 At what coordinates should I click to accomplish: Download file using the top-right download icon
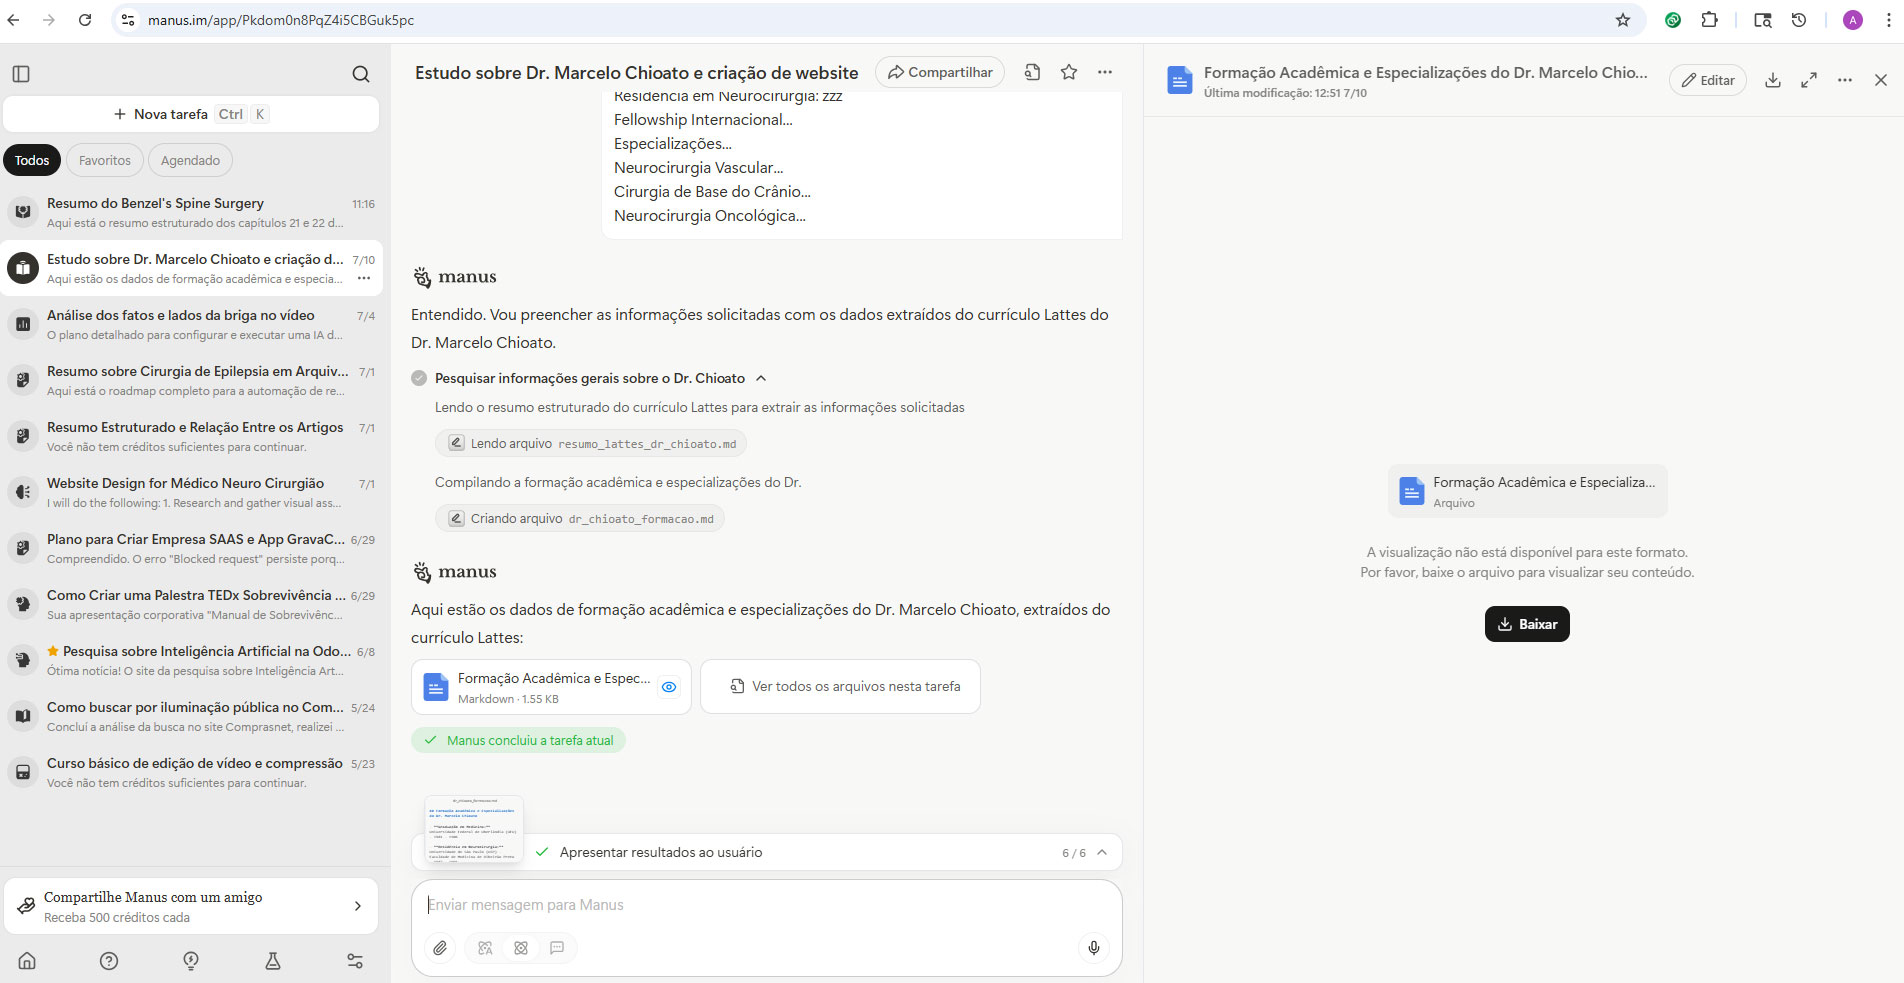(x=1772, y=81)
